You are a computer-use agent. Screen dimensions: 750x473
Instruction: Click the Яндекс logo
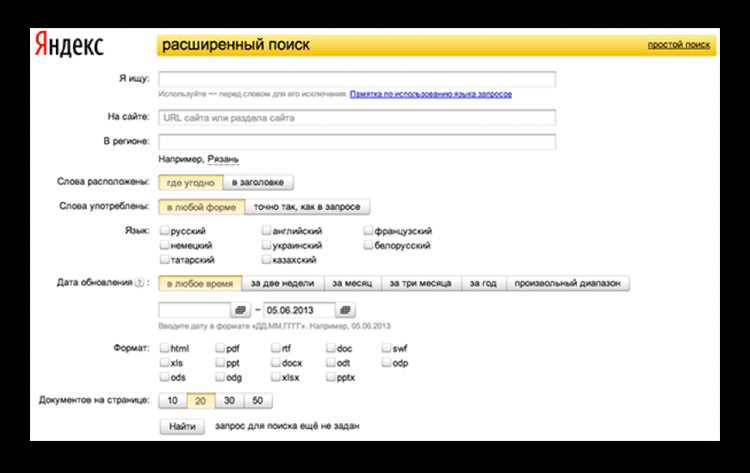click(x=69, y=45)
